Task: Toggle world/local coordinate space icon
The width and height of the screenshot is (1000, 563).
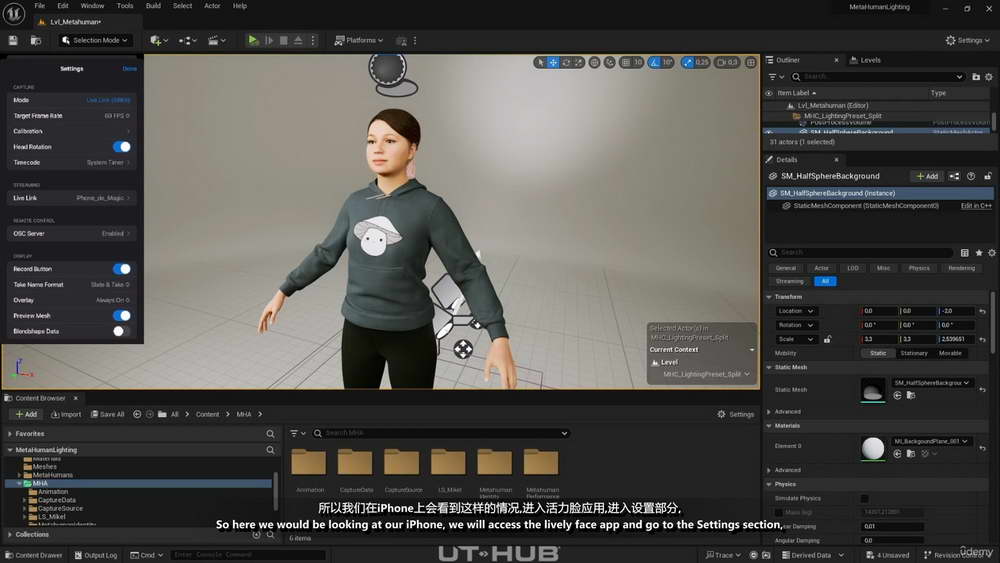Action: pyautogui.click(x=594, y=62)
